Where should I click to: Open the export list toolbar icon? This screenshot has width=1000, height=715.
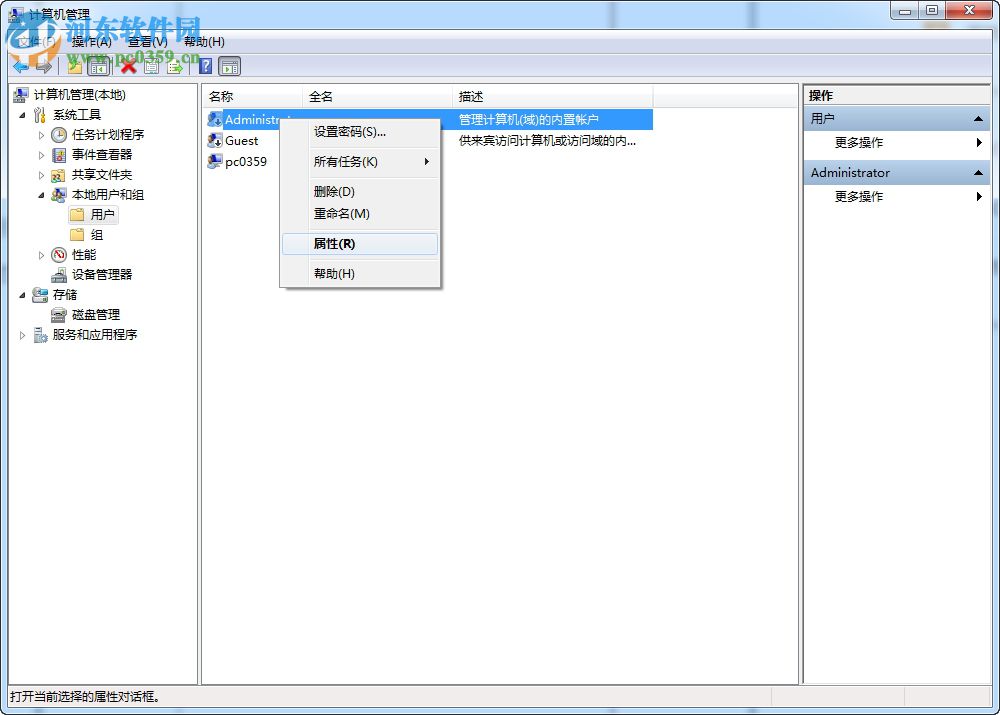tap(175, 66)
